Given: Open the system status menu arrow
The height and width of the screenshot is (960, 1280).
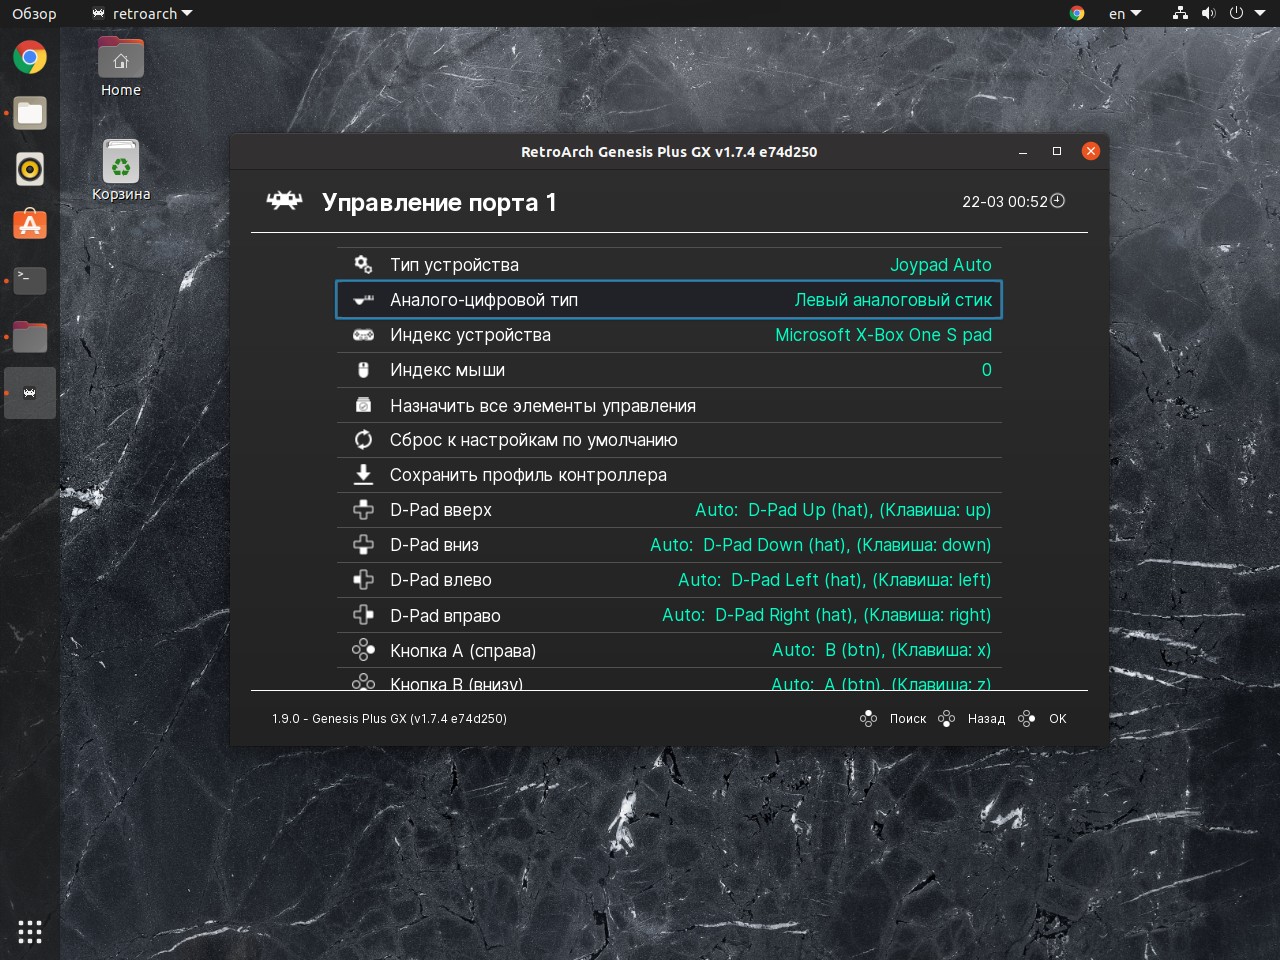Looking at the screenshot, I should tap(1260, 13).
